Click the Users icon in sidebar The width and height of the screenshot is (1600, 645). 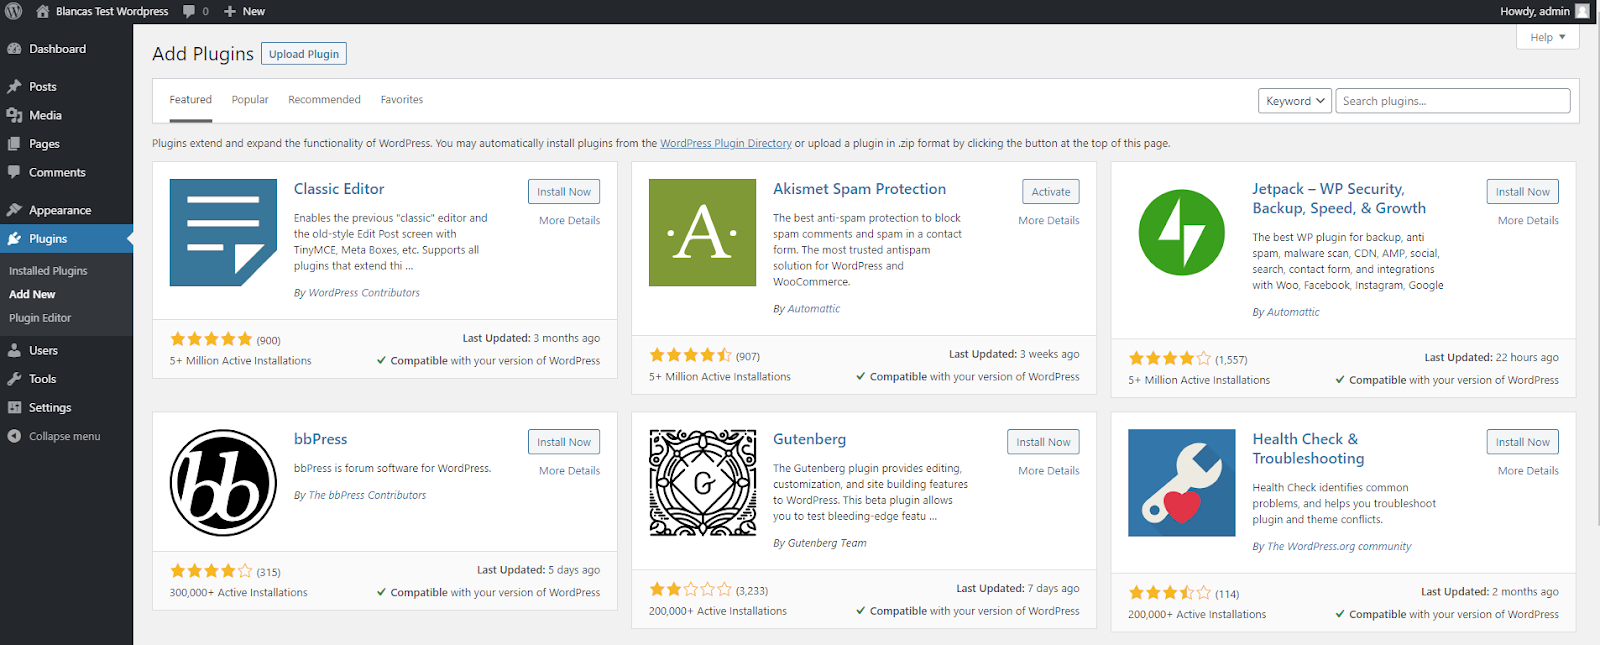(14, 351)
